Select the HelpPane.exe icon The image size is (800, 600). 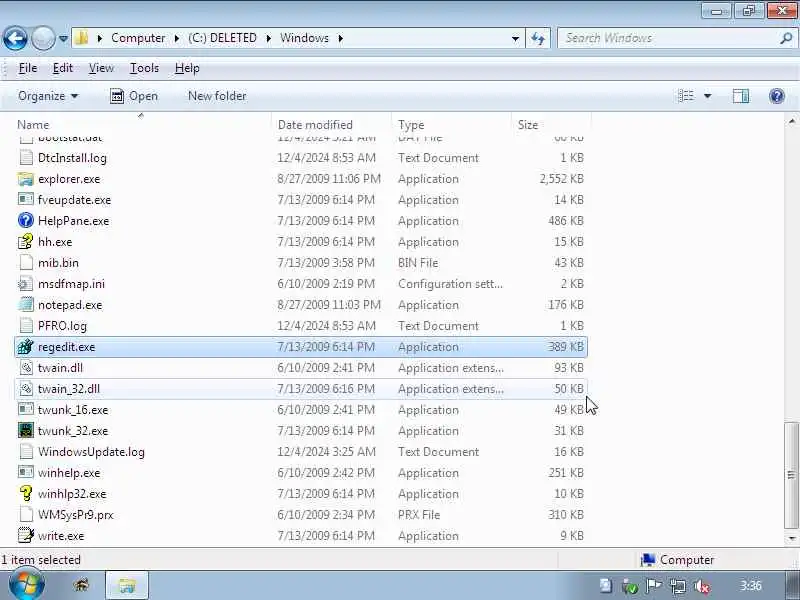[x=26, y=220]
